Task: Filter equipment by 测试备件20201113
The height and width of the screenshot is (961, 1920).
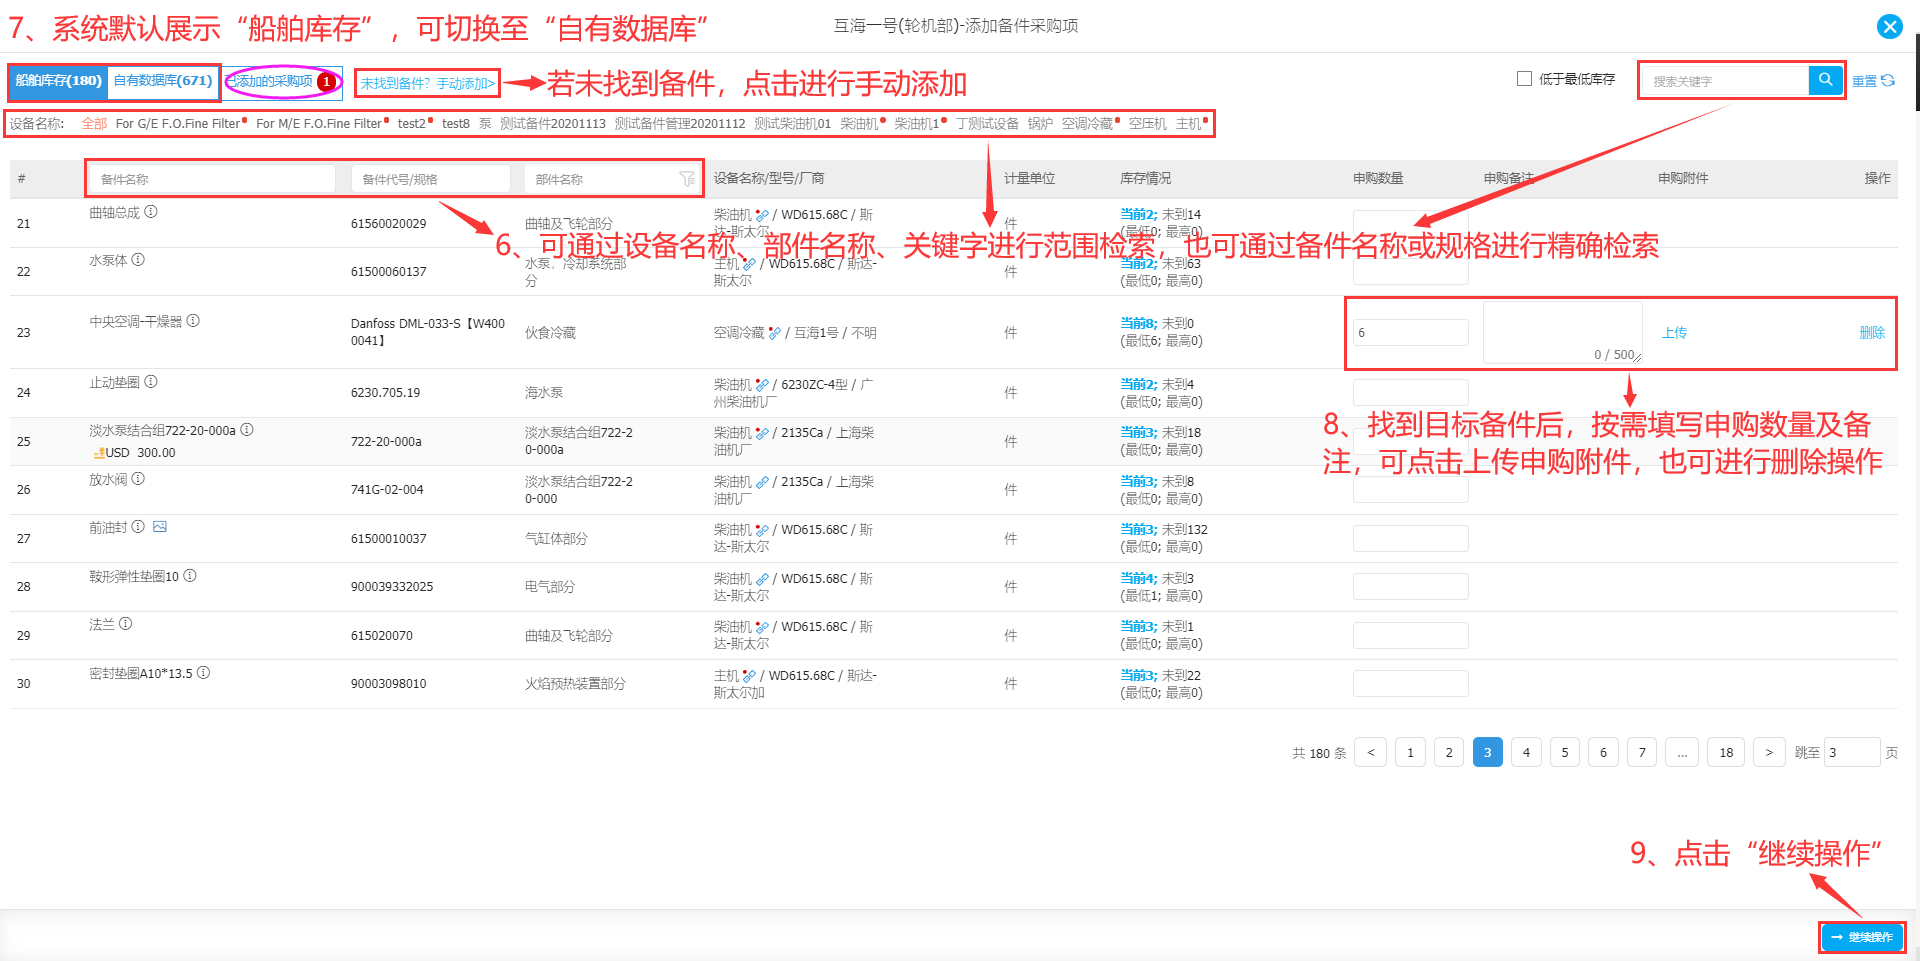Action: tap(553, 124)
